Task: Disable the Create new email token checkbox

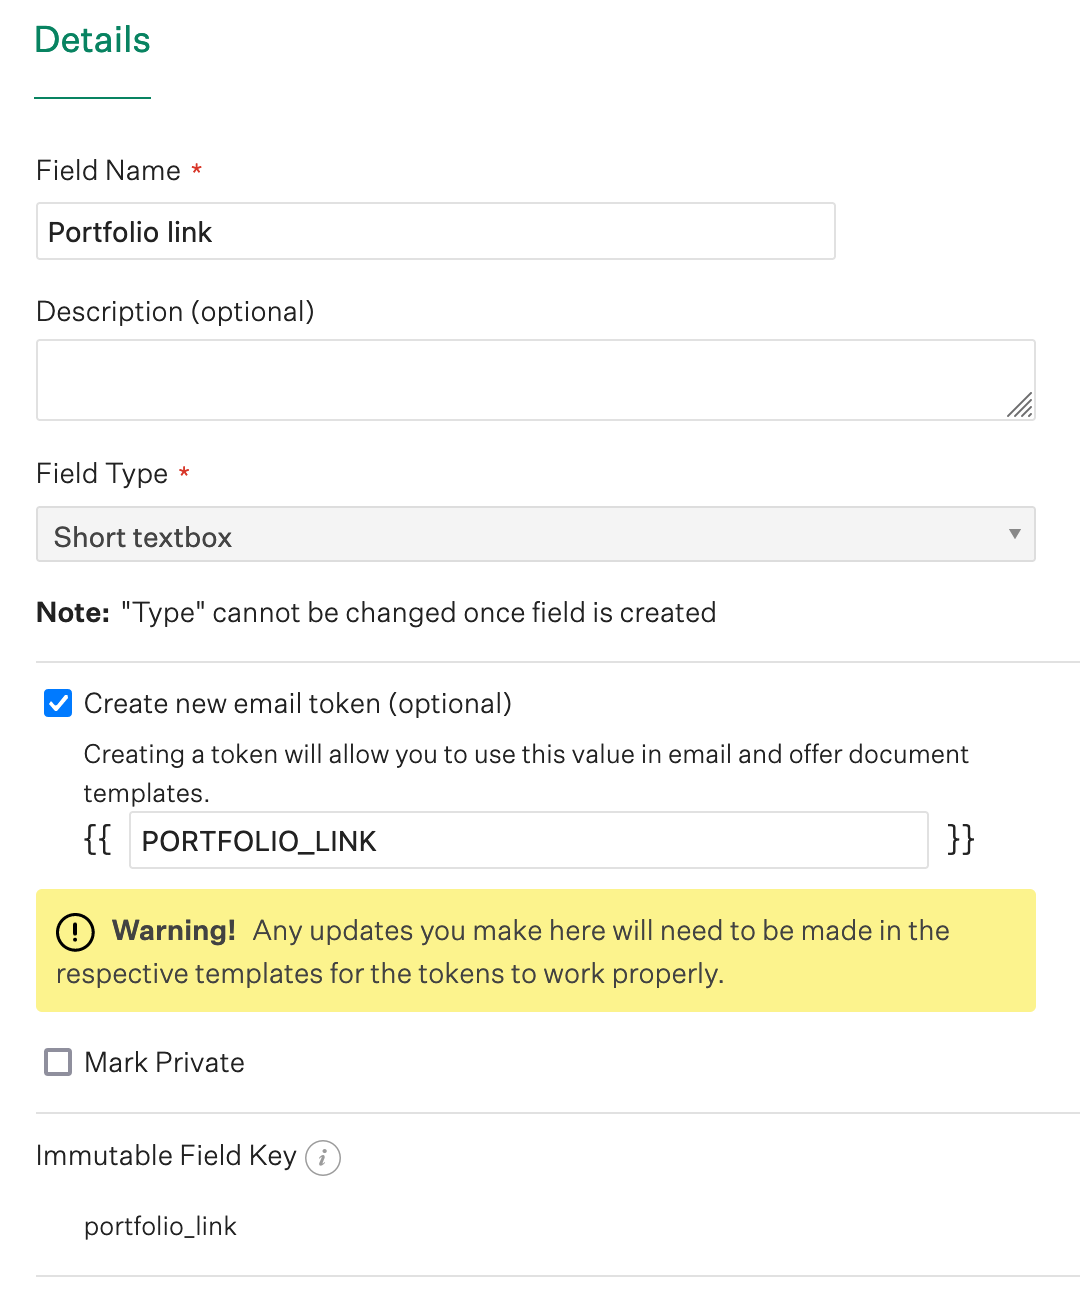Action: 57,703
